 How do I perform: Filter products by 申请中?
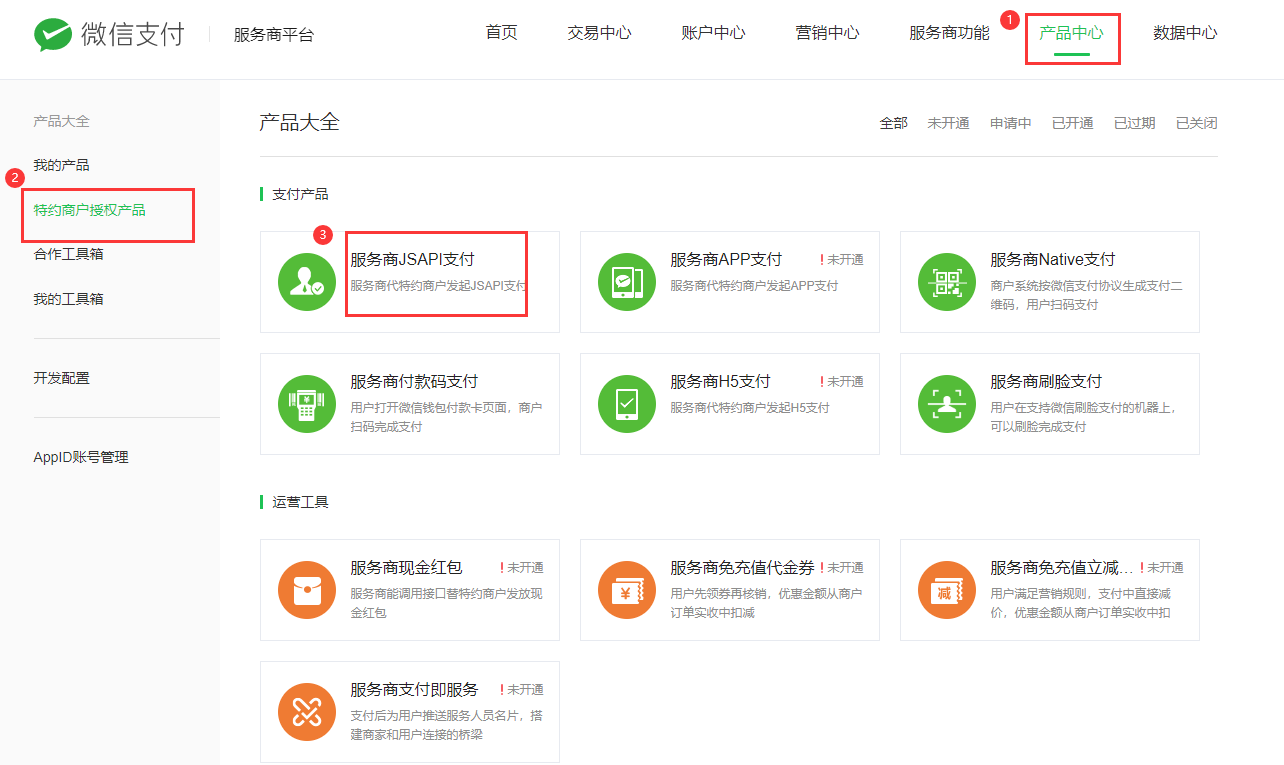[1010, 123]
